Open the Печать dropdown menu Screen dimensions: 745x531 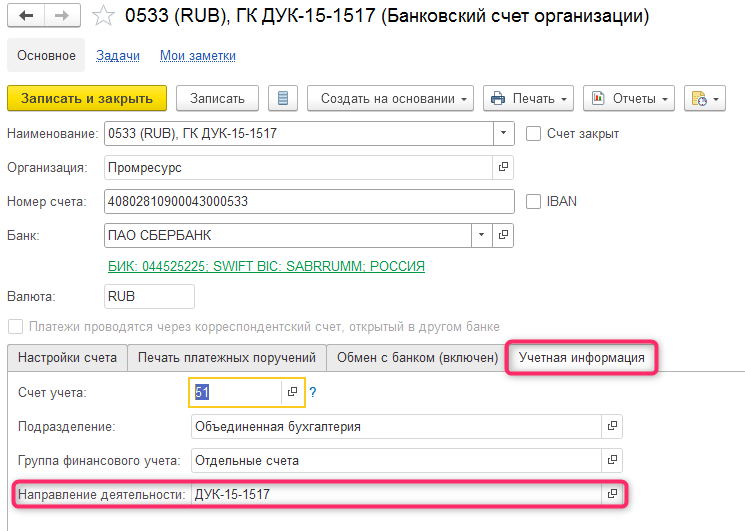(528, 98)
